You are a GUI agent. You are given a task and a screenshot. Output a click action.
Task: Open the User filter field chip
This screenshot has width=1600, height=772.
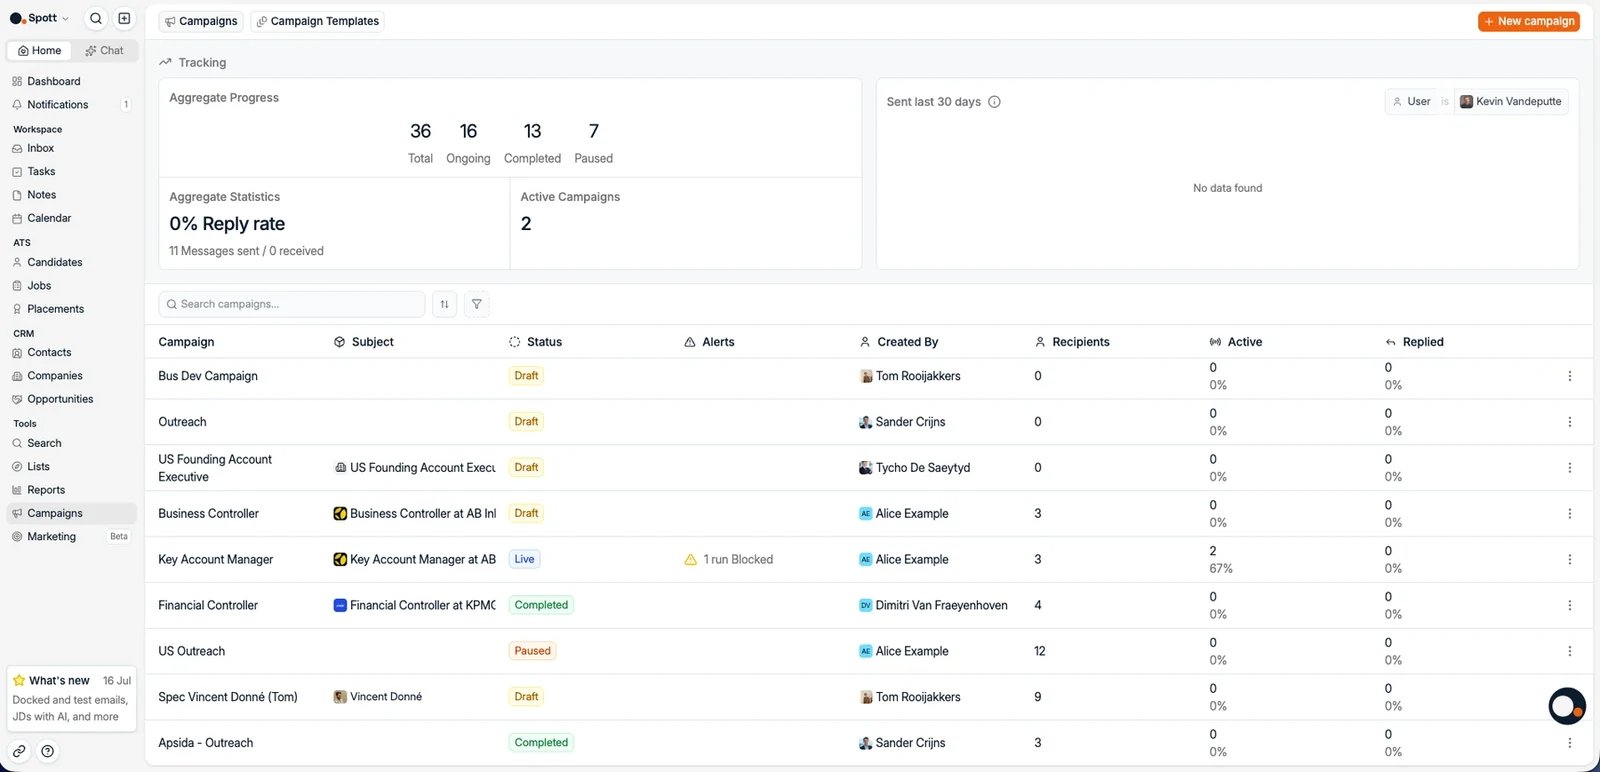point(1411,101)
